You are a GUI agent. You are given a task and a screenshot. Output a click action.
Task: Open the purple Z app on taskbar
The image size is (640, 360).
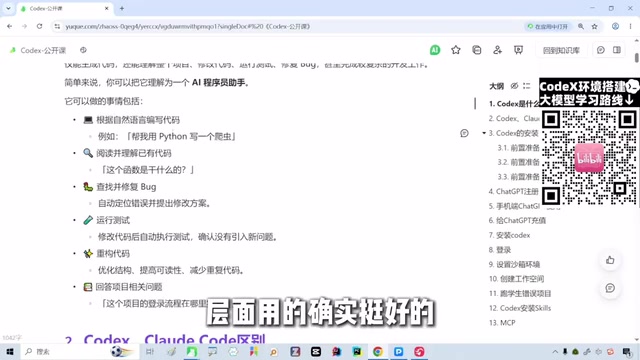(x=295, y=351)
